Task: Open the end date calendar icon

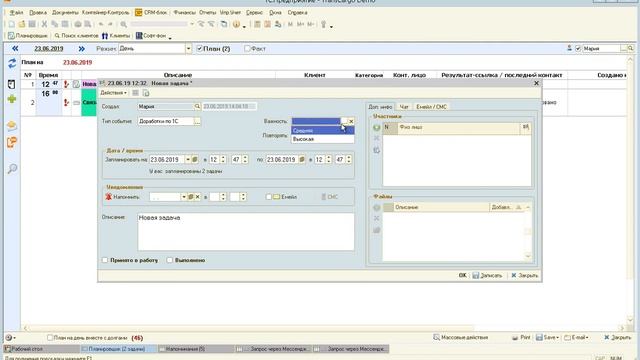Action: pos(302,160)
